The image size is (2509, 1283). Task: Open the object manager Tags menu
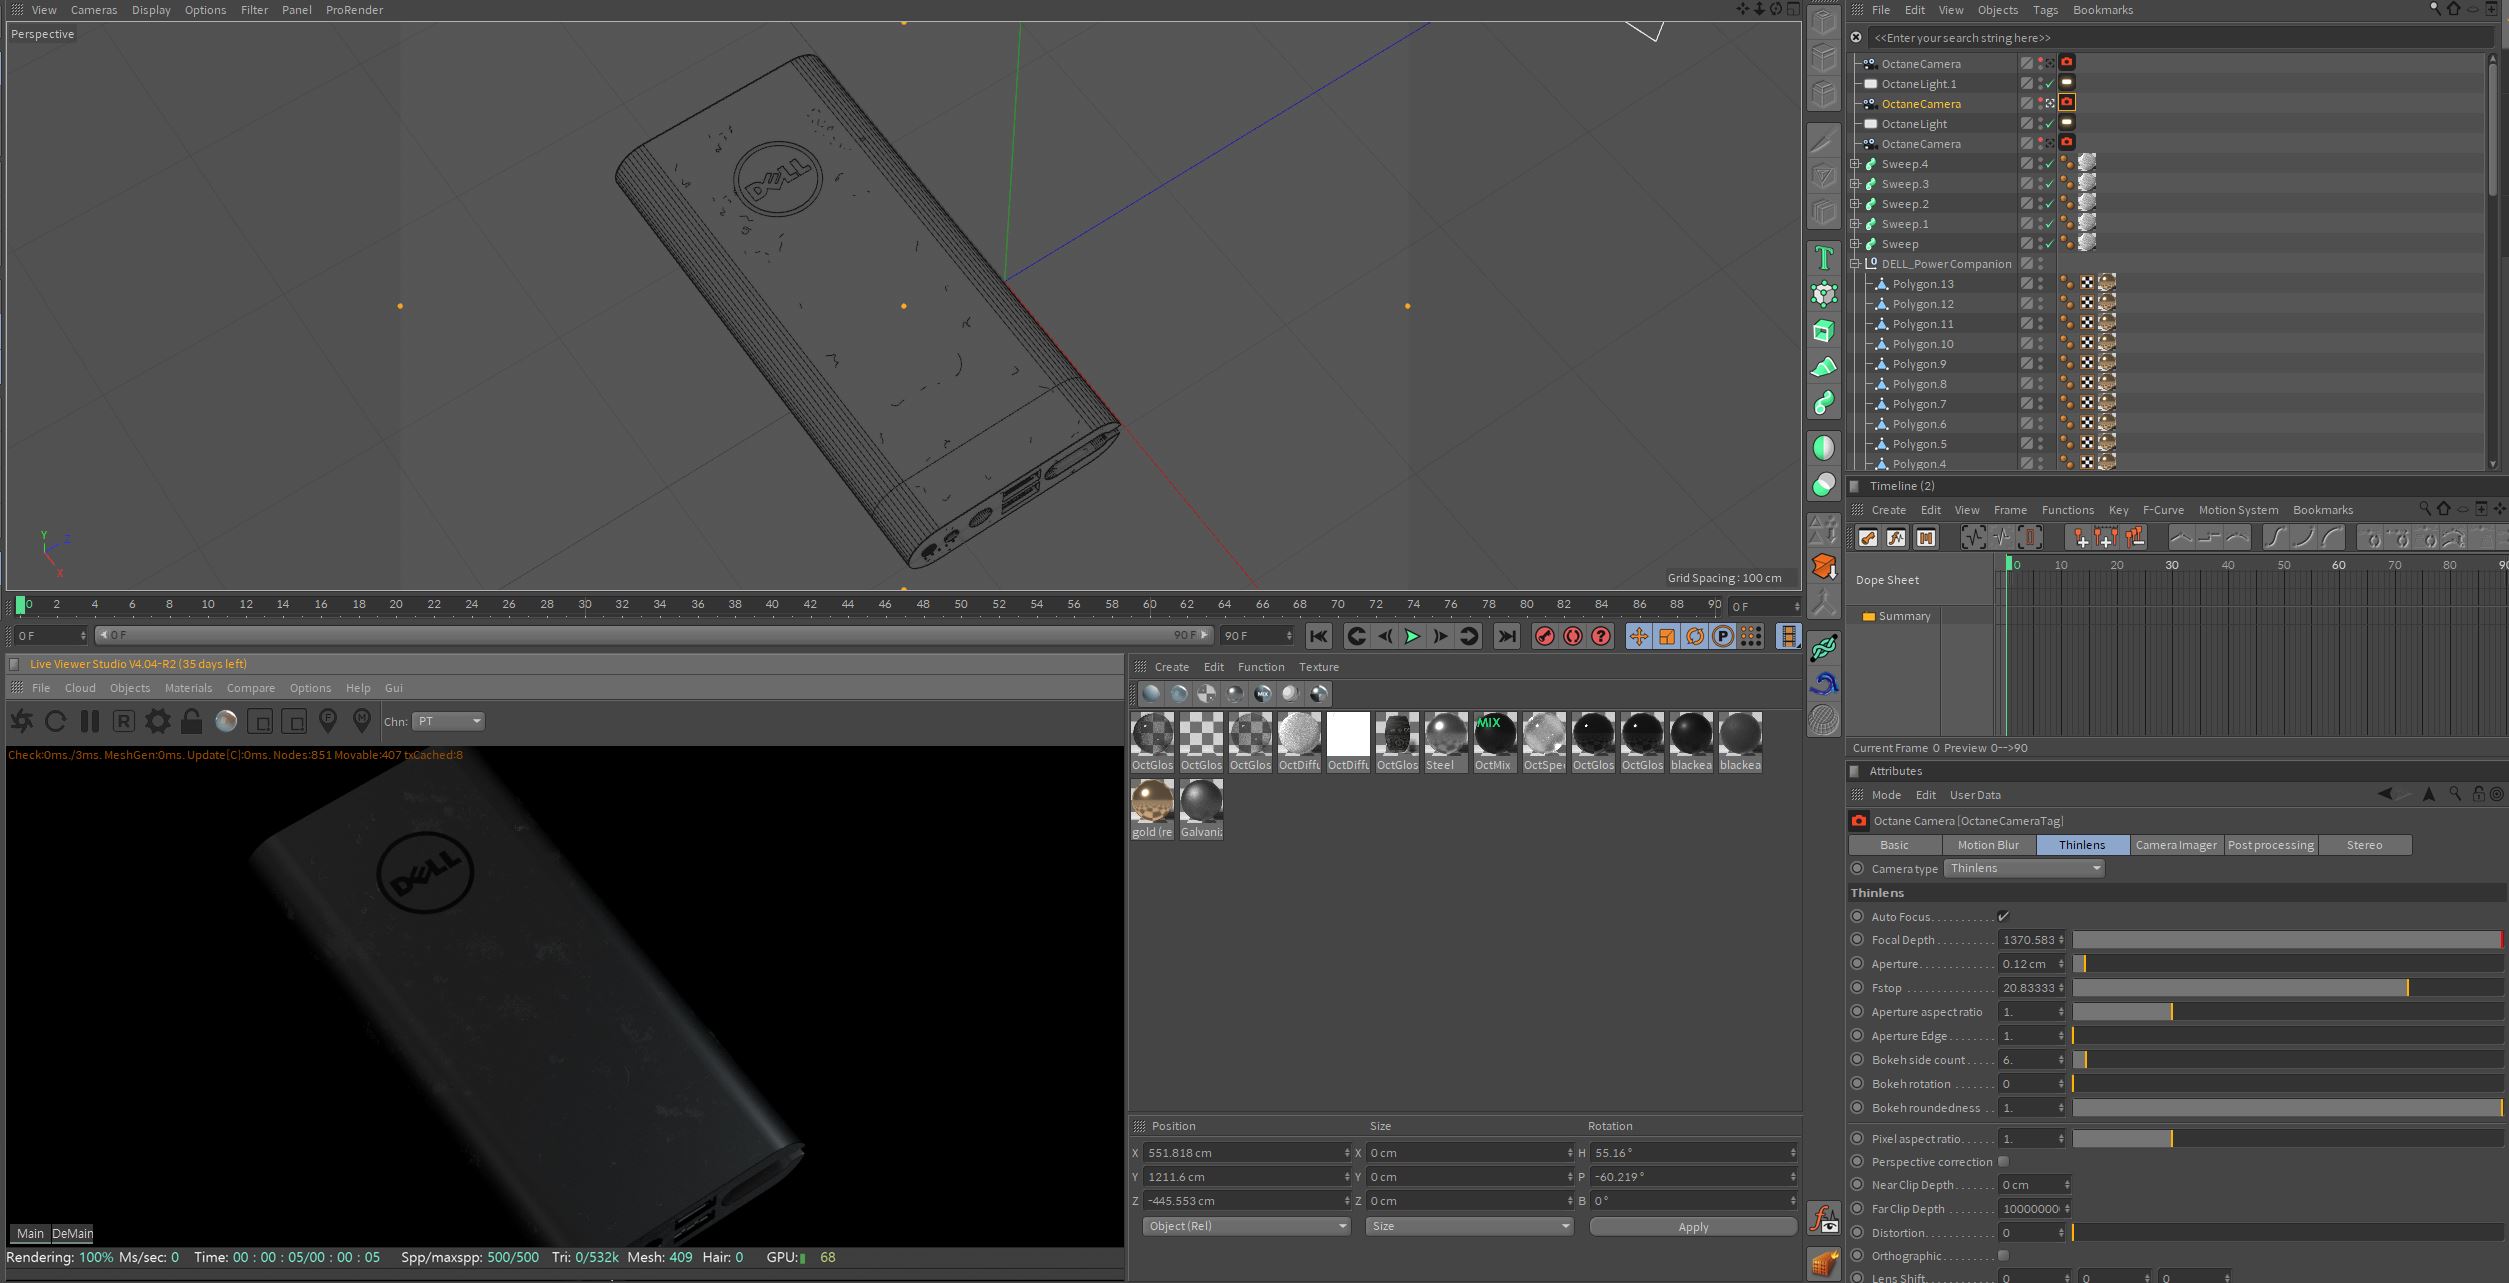coord(2045,10)
